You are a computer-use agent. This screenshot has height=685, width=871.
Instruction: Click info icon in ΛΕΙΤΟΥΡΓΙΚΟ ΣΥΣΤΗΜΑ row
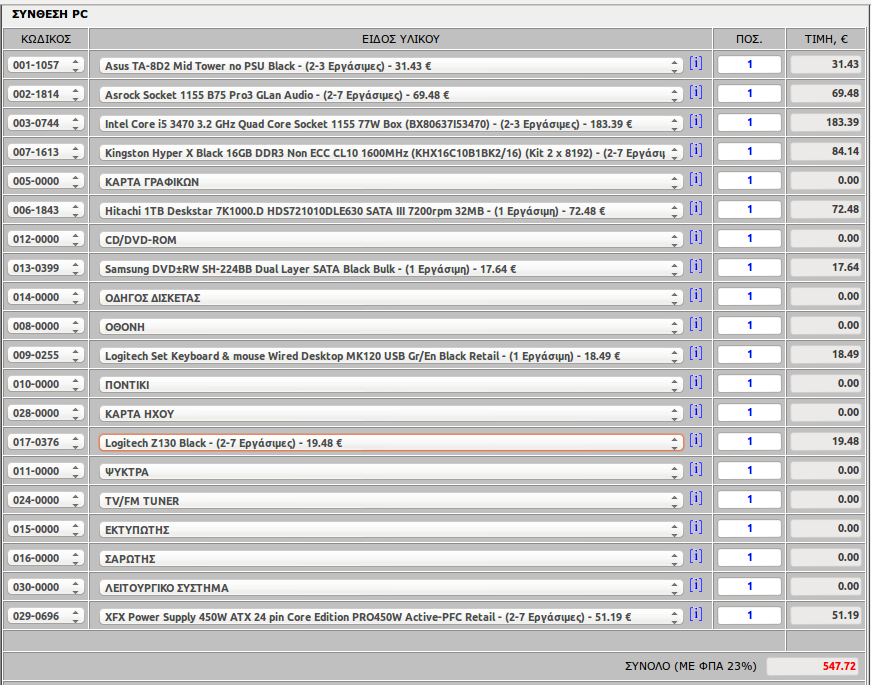click(x=695, y=585)
